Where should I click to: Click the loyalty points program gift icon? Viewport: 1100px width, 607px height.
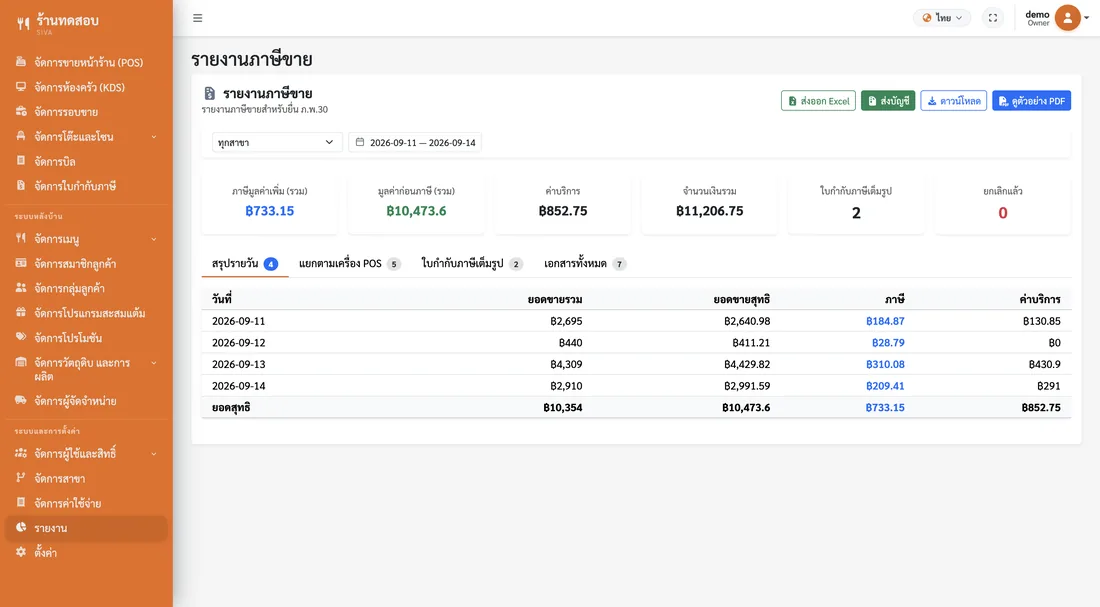pyautogui.click(x=21, y=312)
